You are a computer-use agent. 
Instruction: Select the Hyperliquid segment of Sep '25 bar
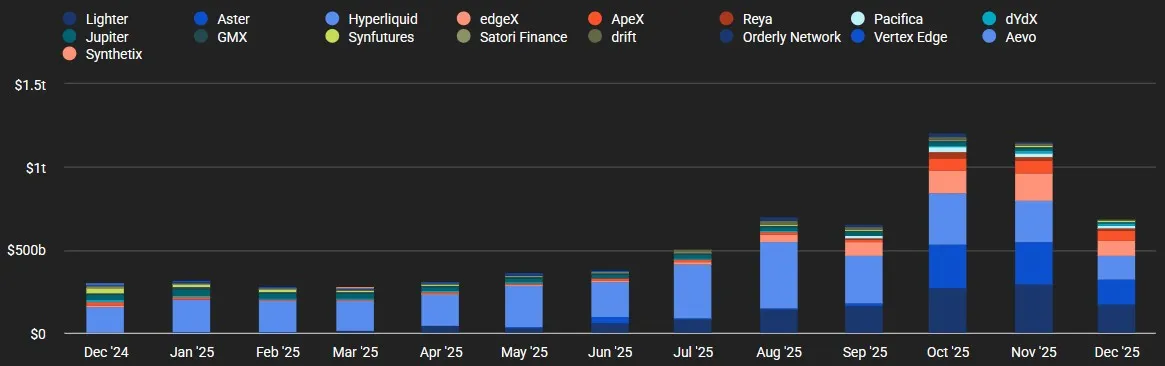[x=863, y=279]
